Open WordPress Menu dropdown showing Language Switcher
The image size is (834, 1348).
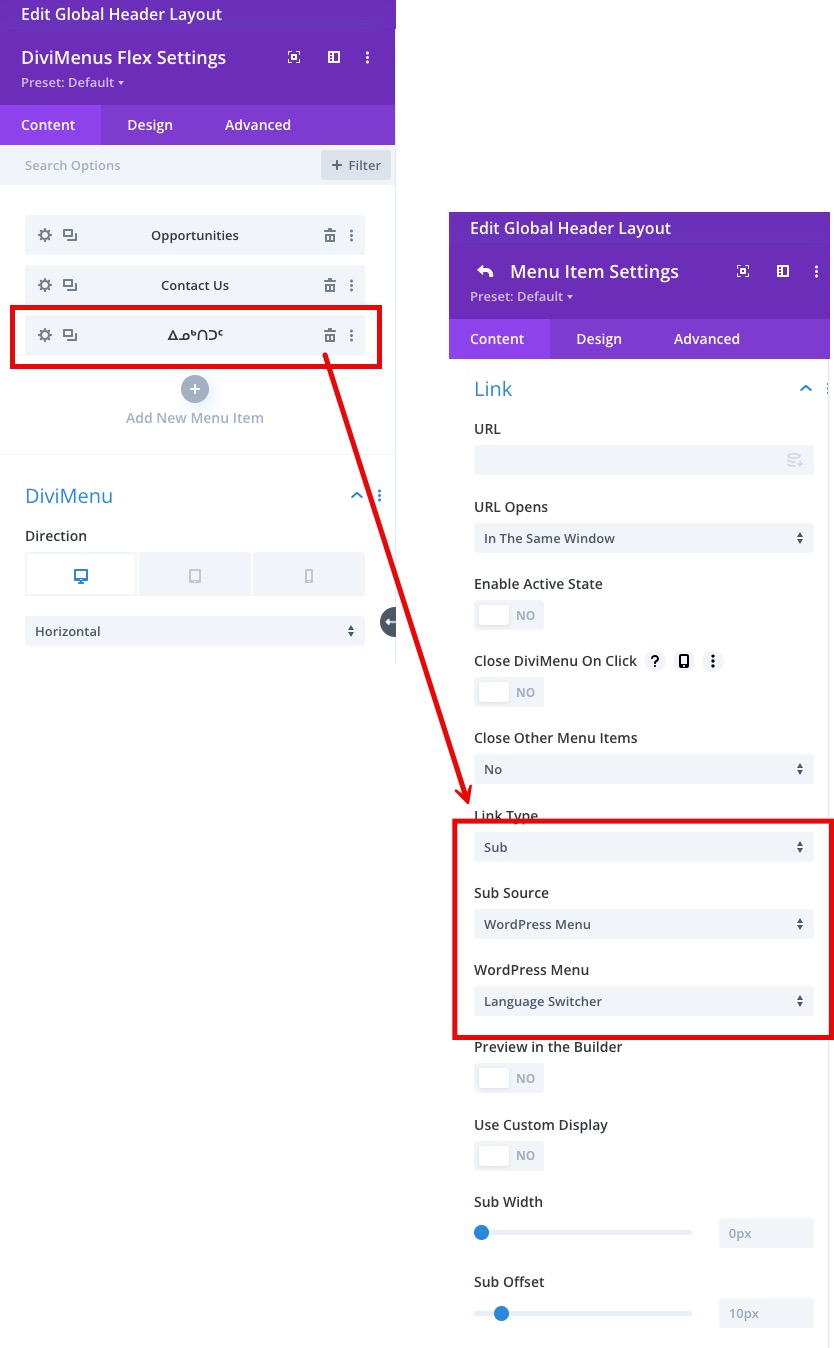coord(643,1001)
